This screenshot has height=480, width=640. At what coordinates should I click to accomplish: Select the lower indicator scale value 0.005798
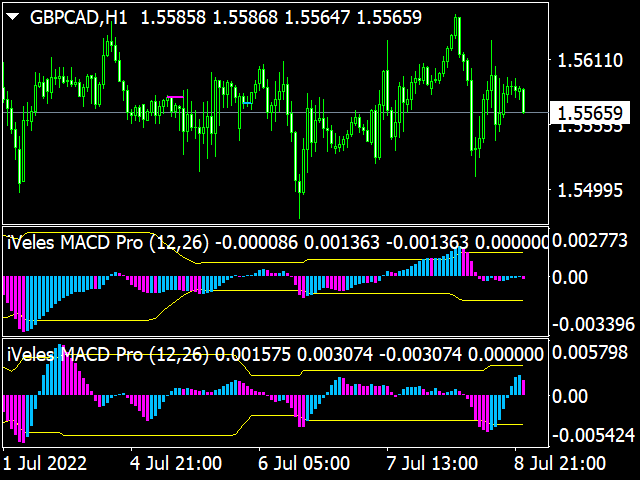590,352
